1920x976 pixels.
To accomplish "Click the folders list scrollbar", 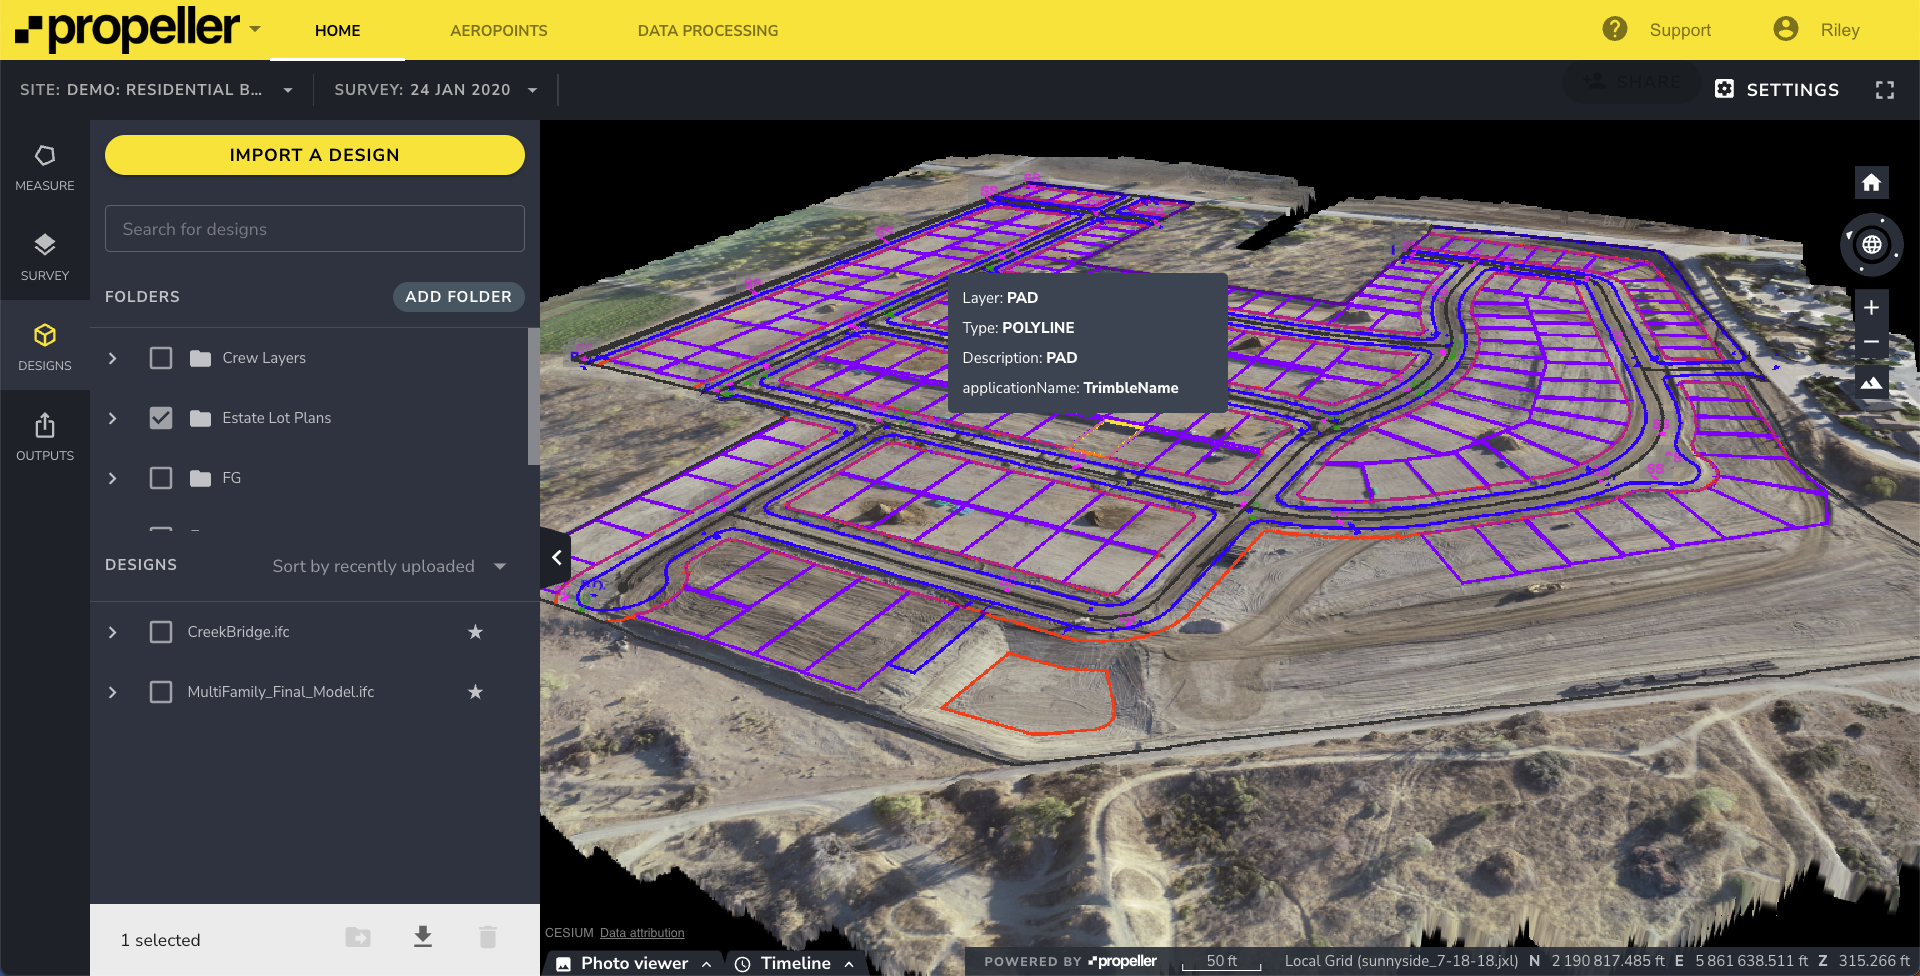I will tap(533, 396).
